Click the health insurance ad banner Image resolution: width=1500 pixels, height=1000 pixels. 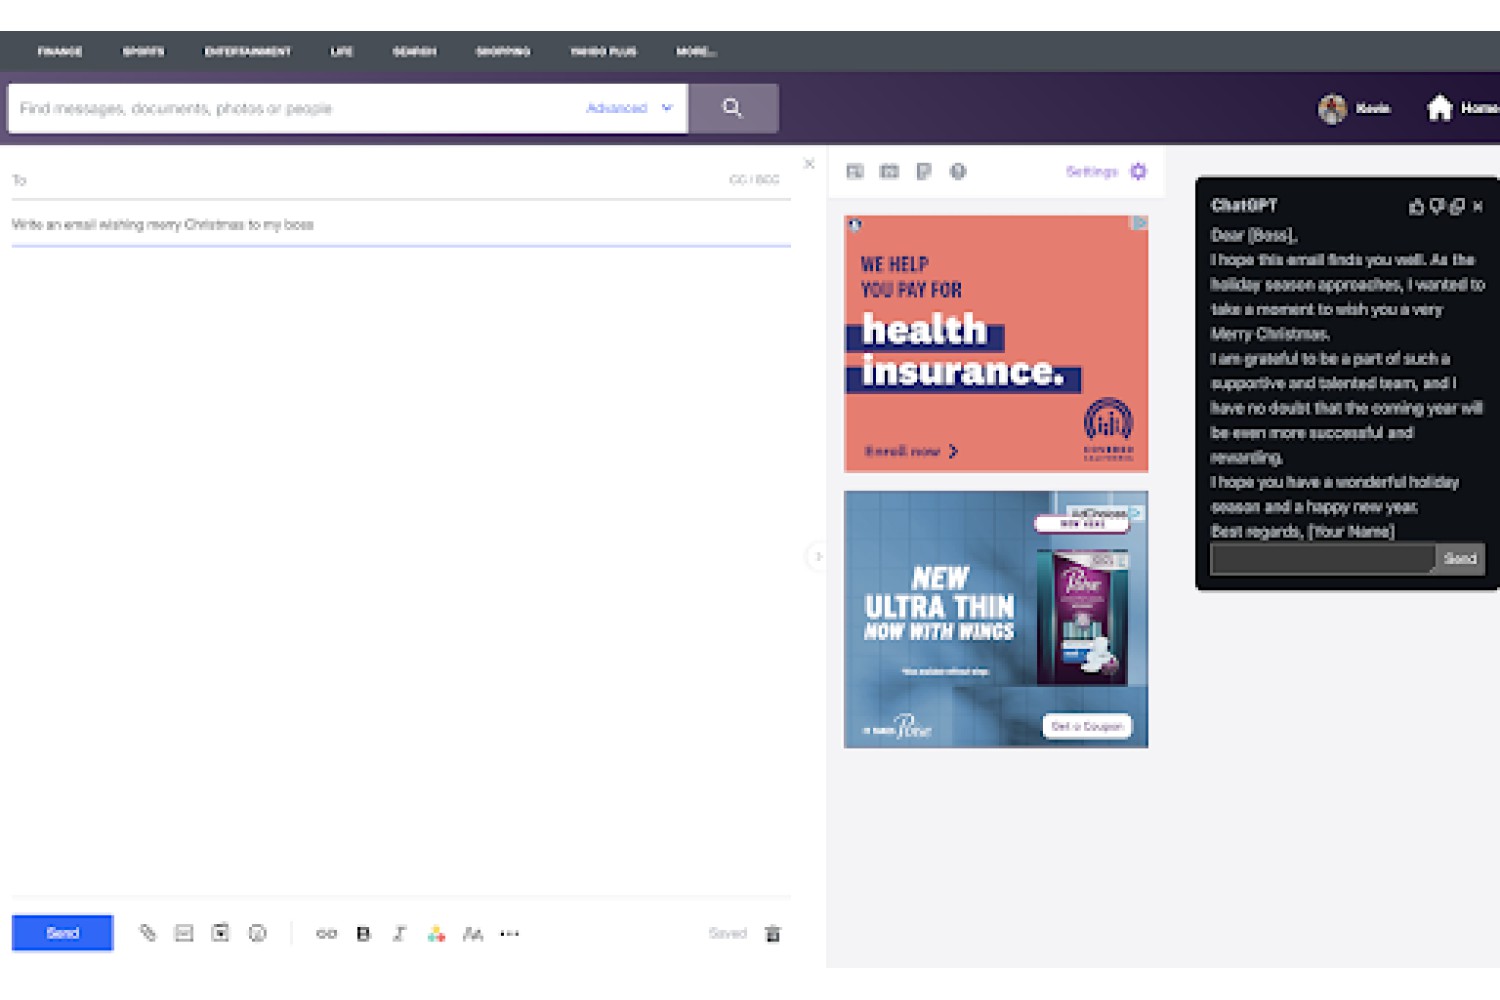tap(996, 344)
